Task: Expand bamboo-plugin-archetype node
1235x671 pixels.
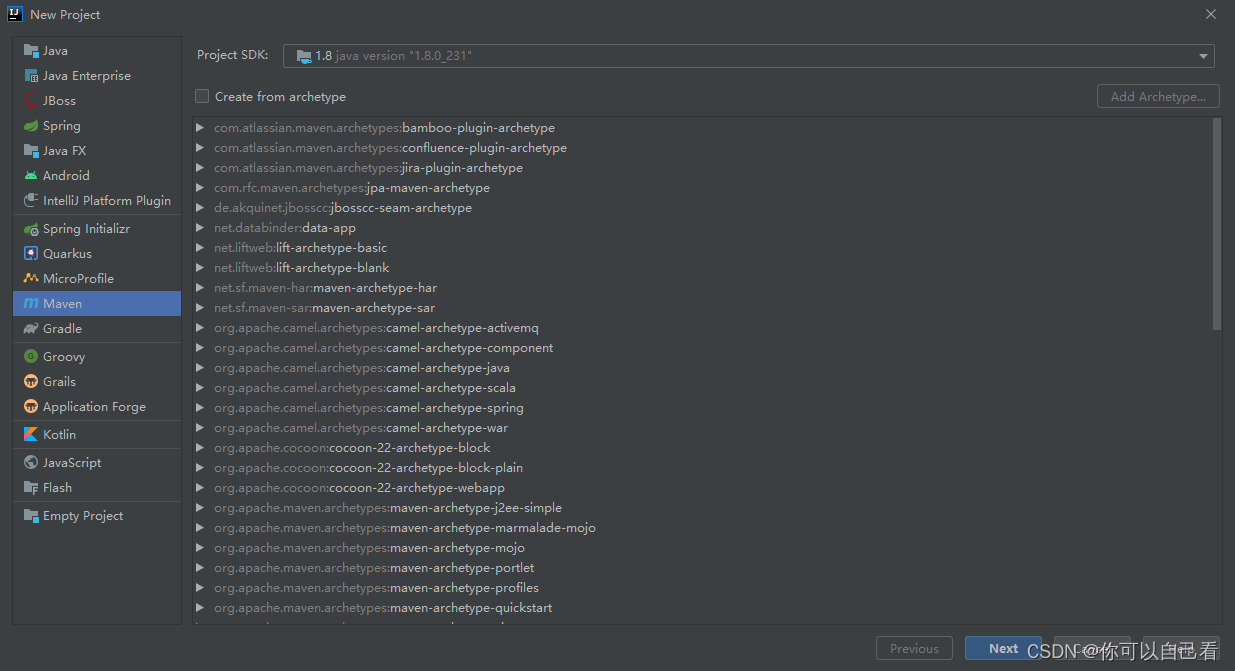Action: coord(200,128)
